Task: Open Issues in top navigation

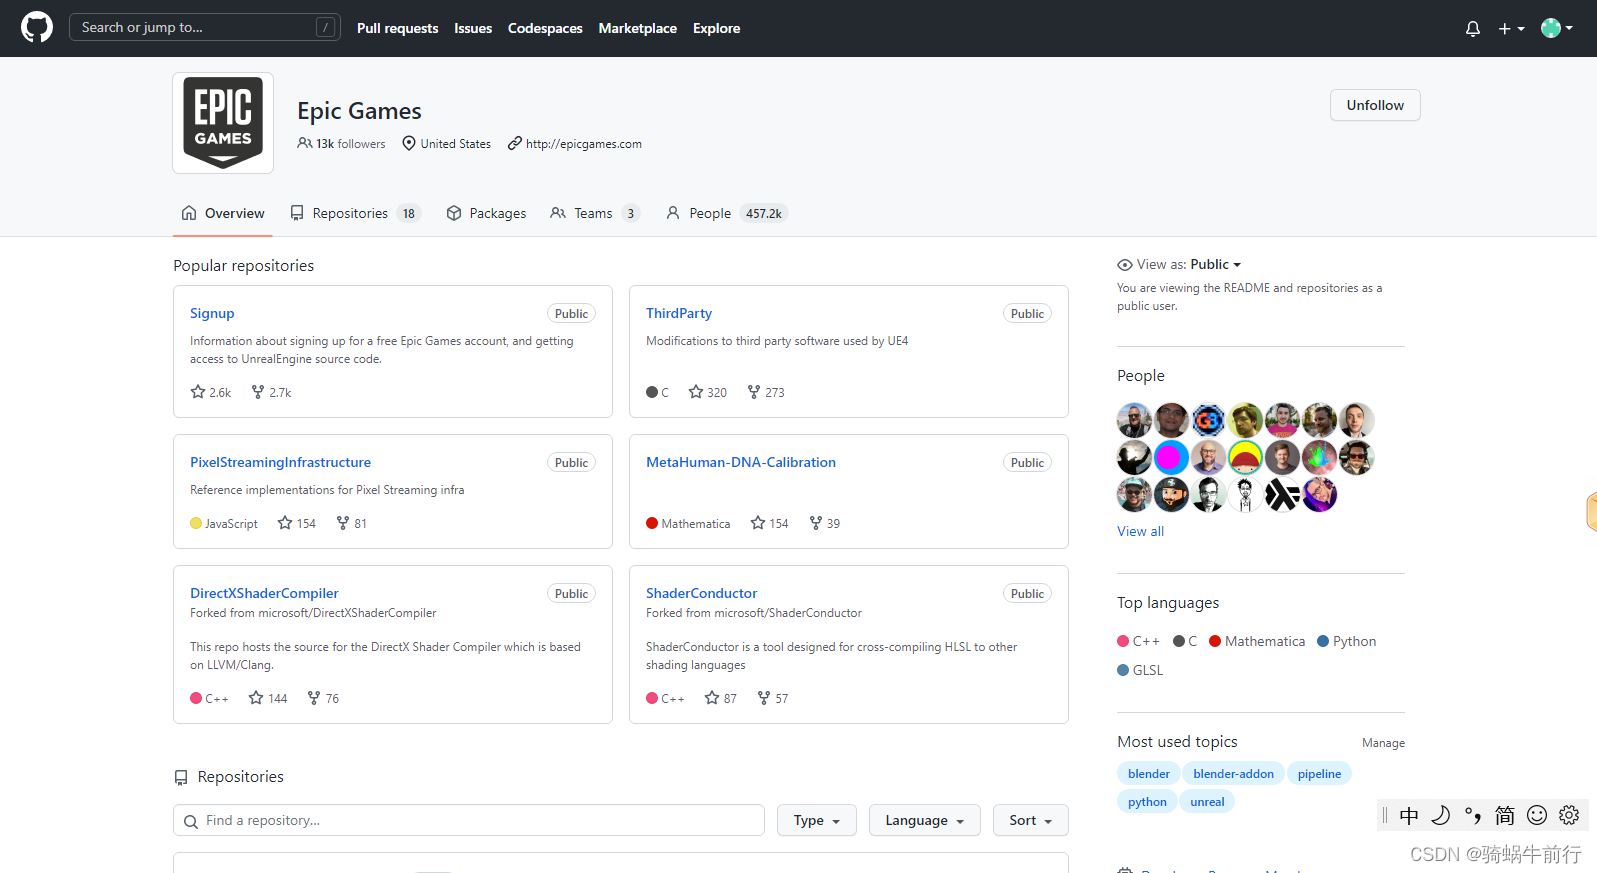Action: [x=473, y=28]
